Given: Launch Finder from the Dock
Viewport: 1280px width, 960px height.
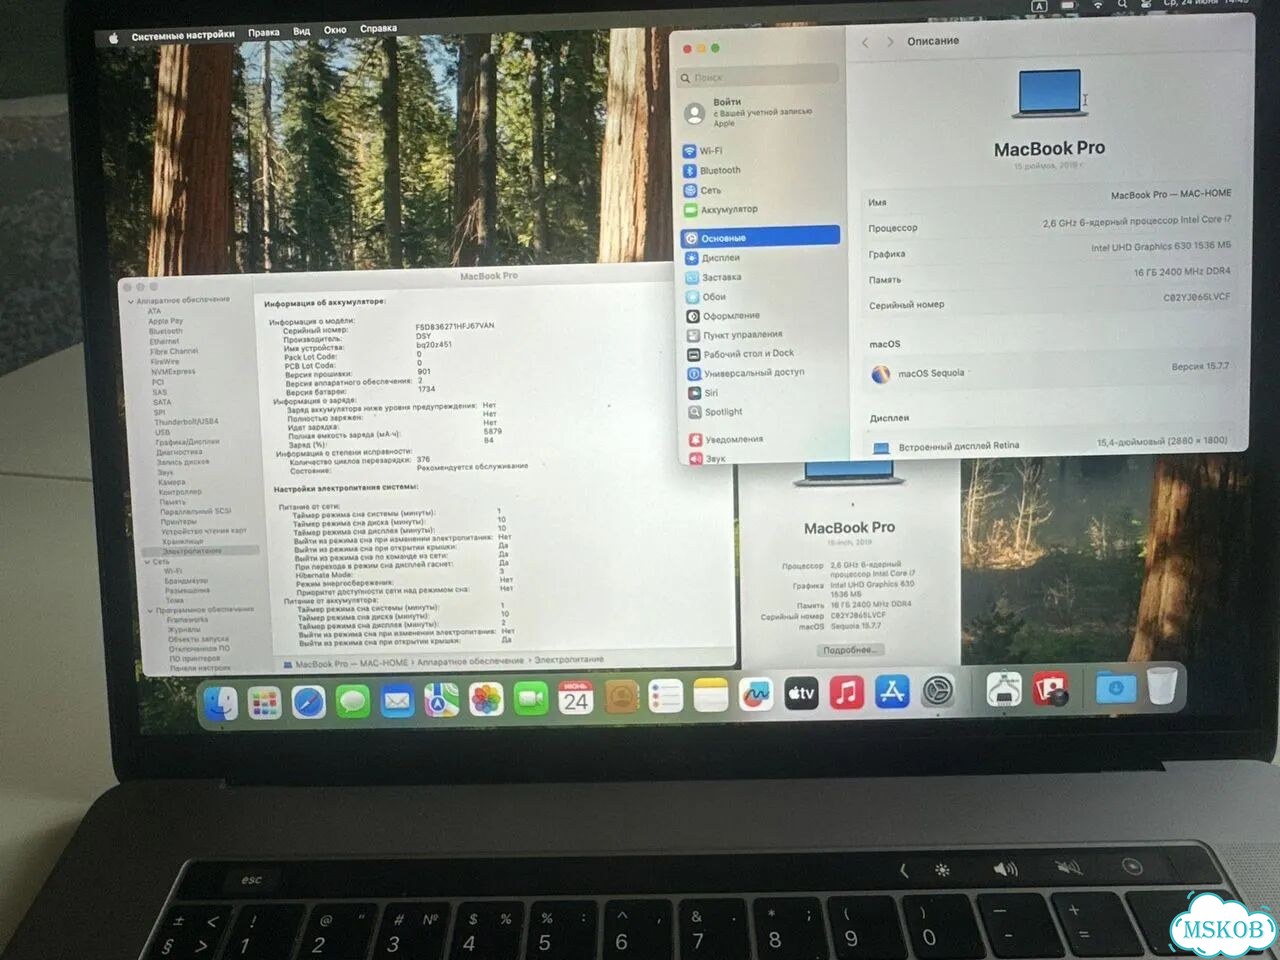Looking at the screenshot, I should click(x=220, y=703).
